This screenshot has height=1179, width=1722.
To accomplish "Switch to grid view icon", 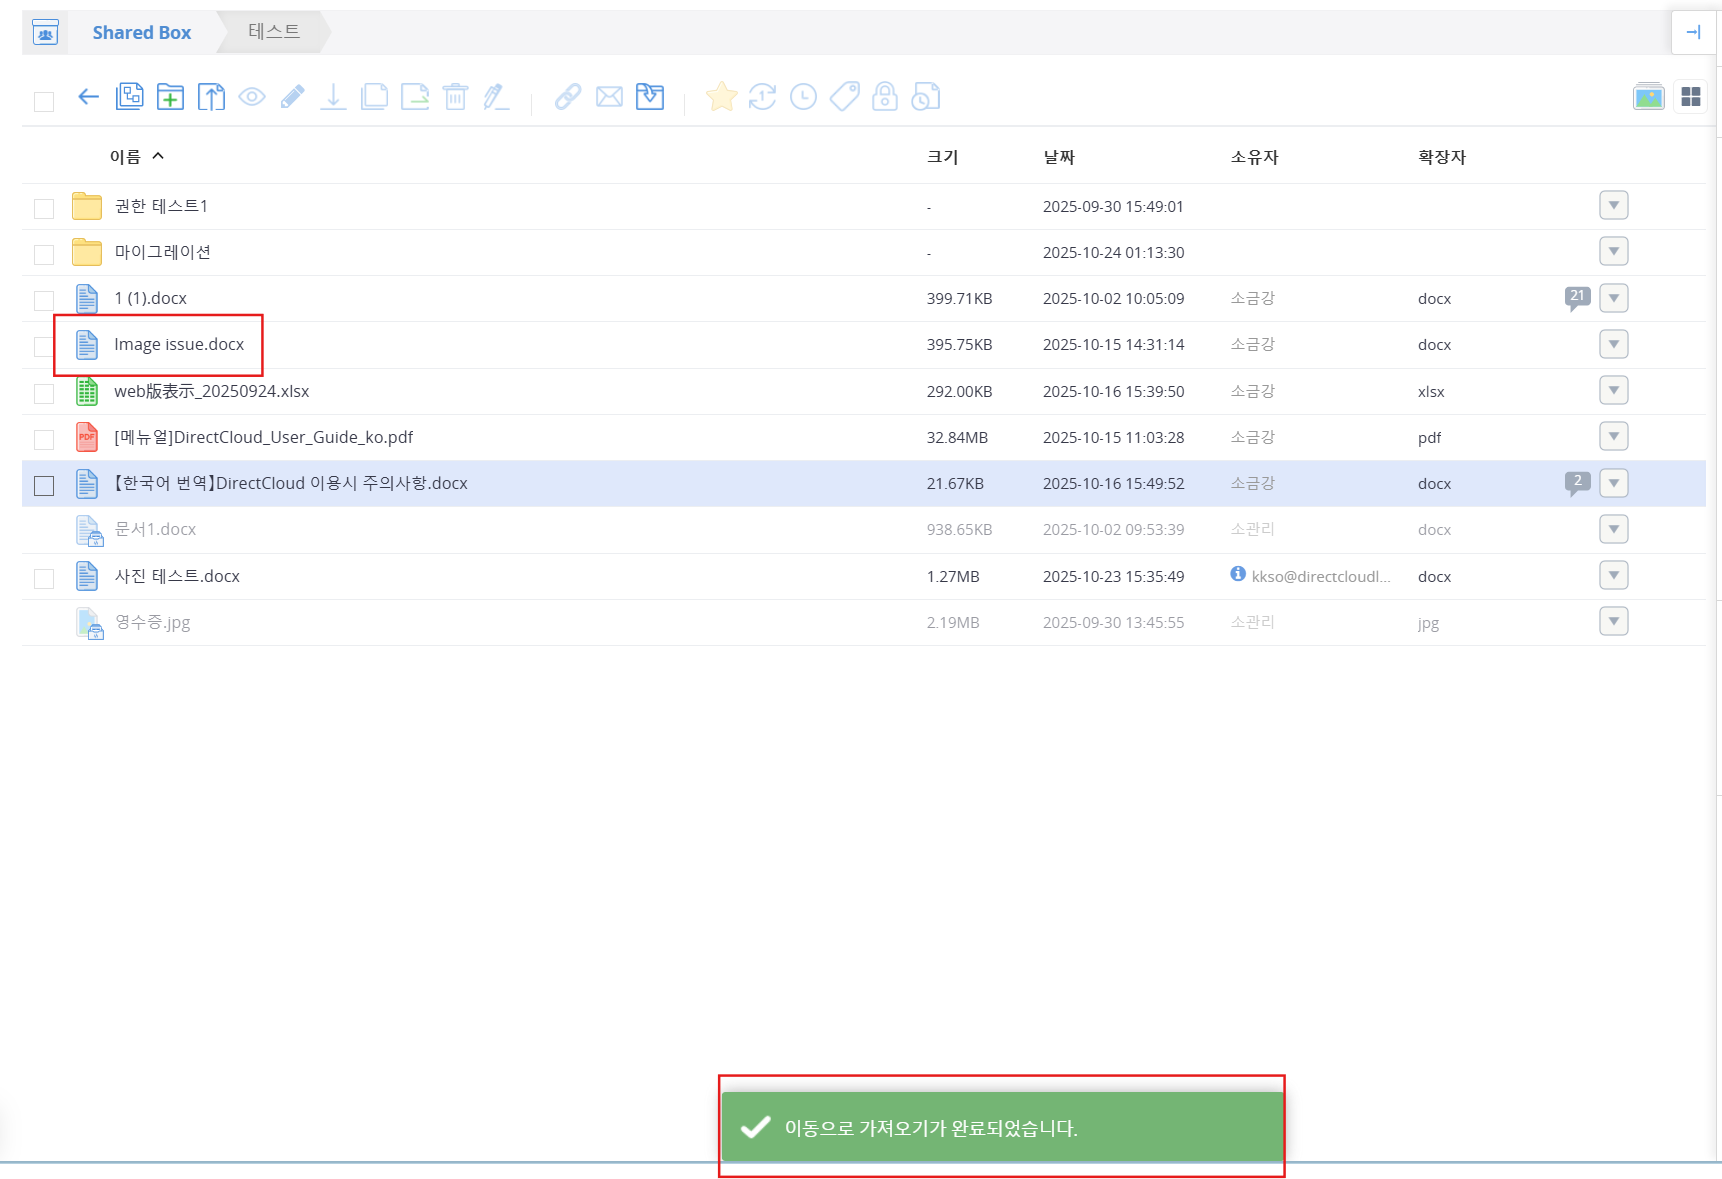I will [x=1691, y=97].
